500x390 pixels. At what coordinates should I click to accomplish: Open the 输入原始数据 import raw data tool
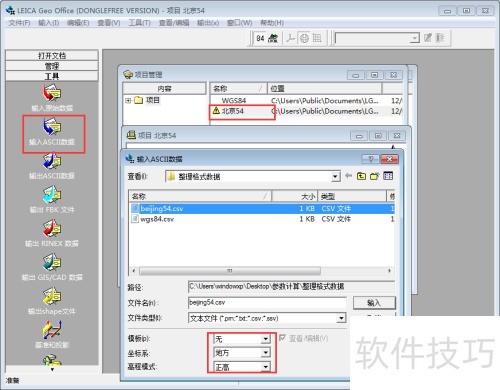tap(52, 97)
